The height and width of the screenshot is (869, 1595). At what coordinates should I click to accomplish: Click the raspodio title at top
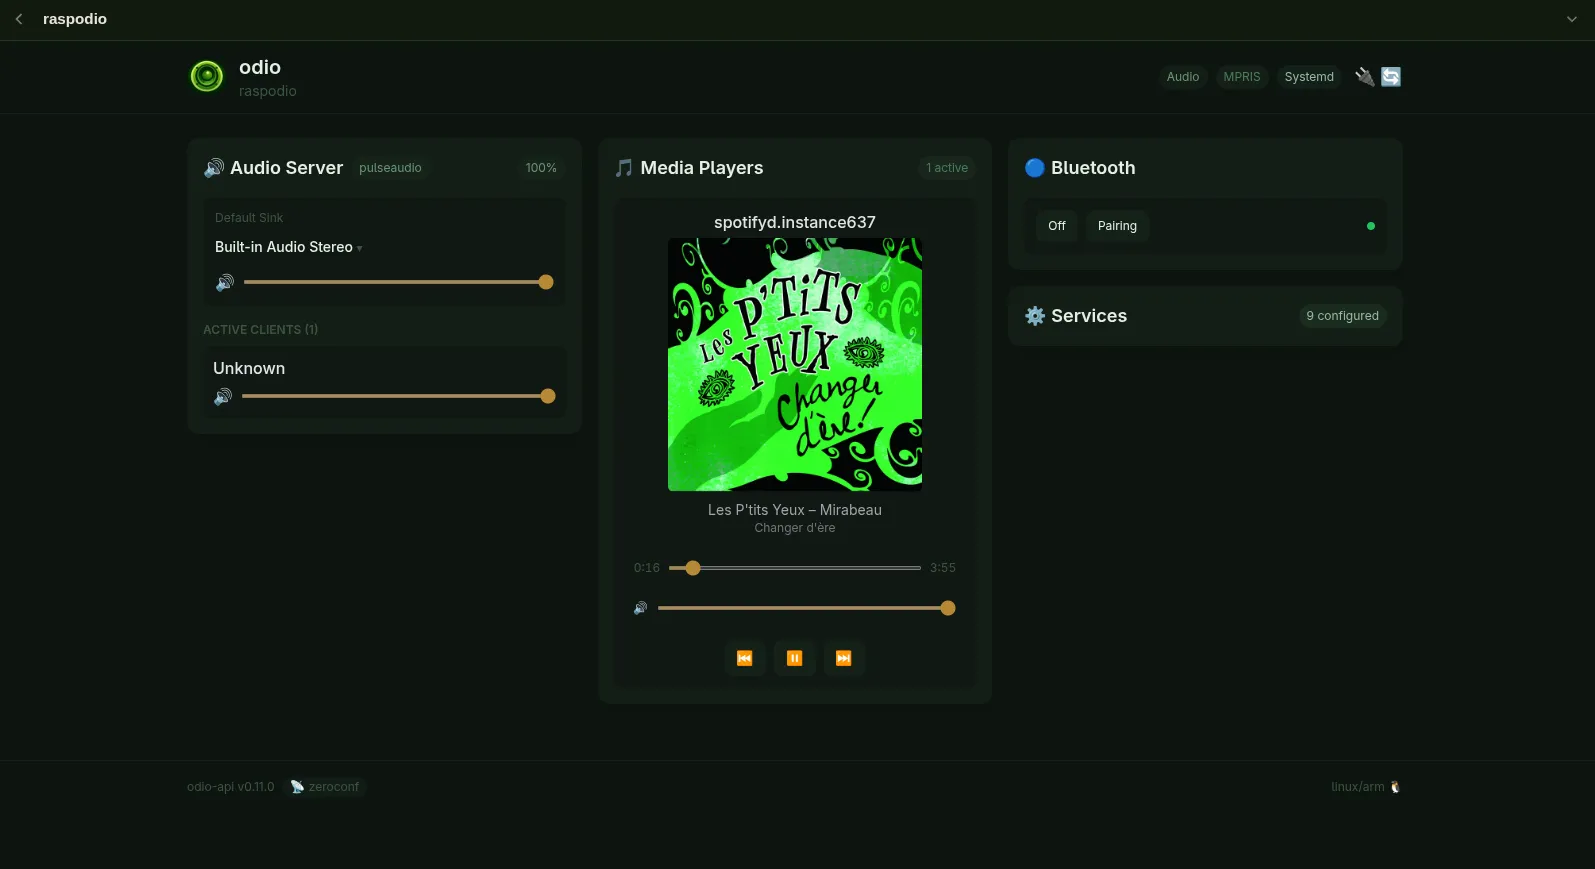click(x=75, y=19)
